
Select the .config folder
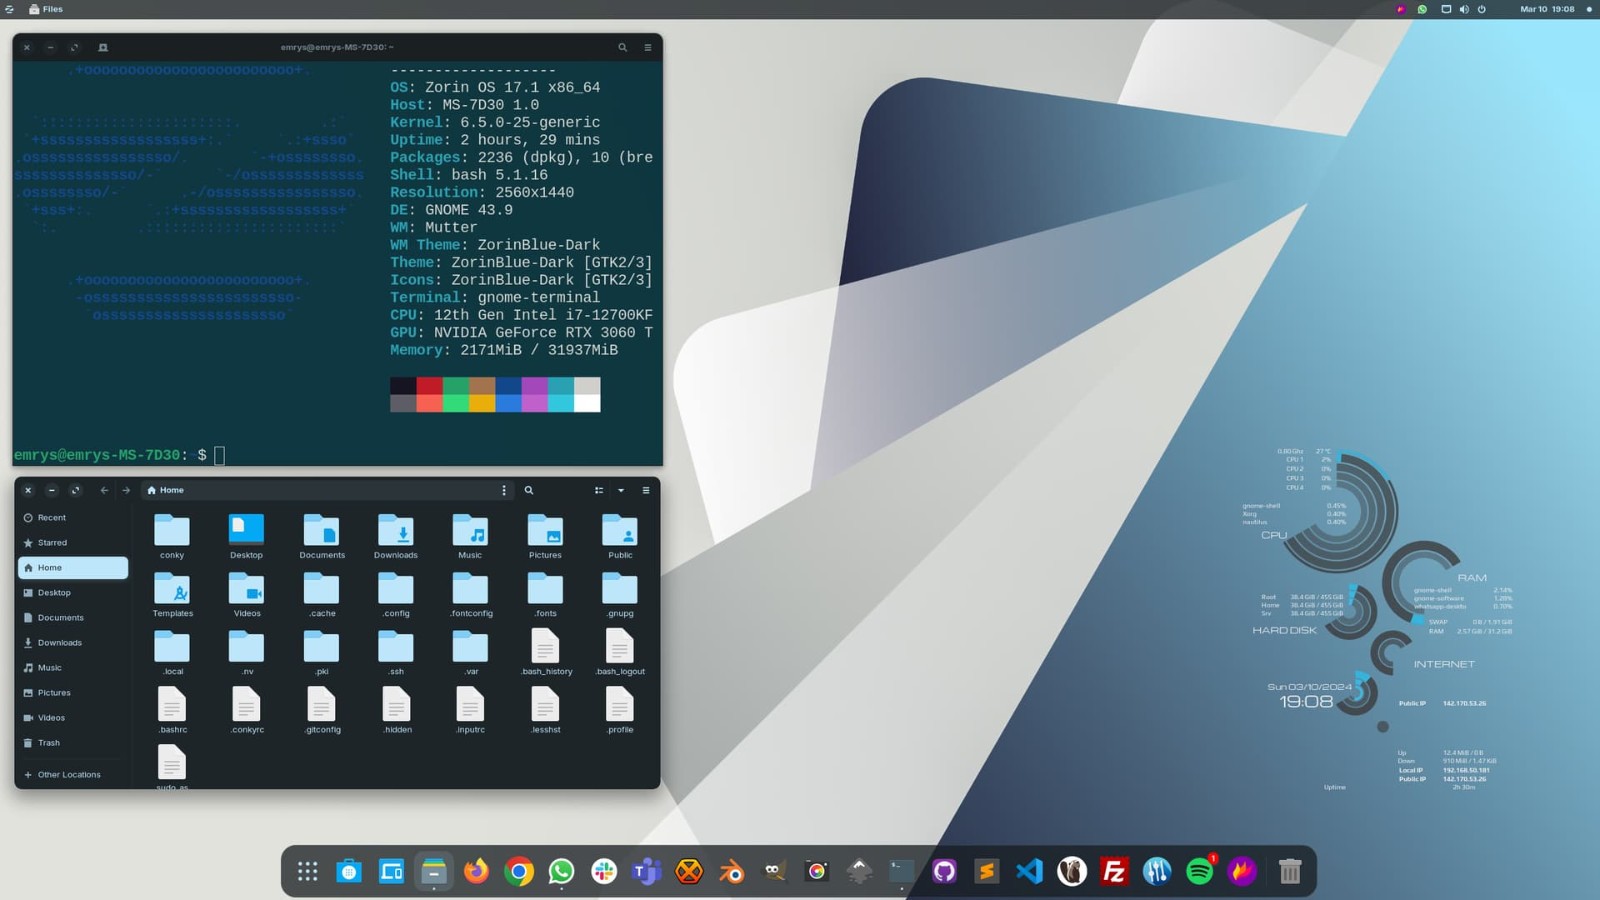(396, 595)
